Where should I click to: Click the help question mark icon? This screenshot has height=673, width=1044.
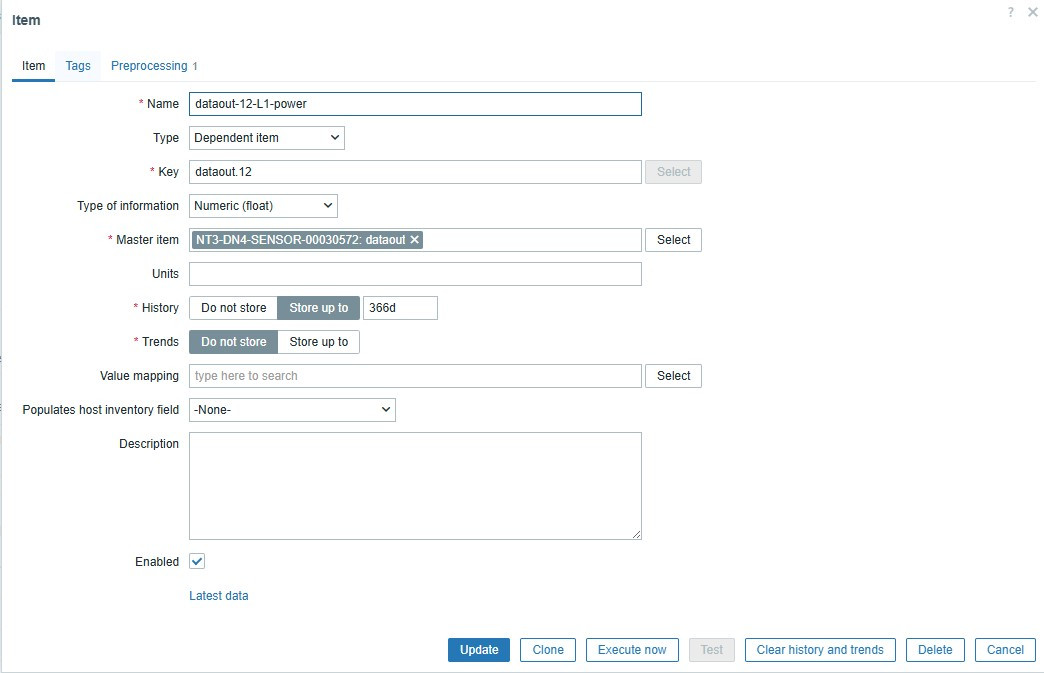1009,12
